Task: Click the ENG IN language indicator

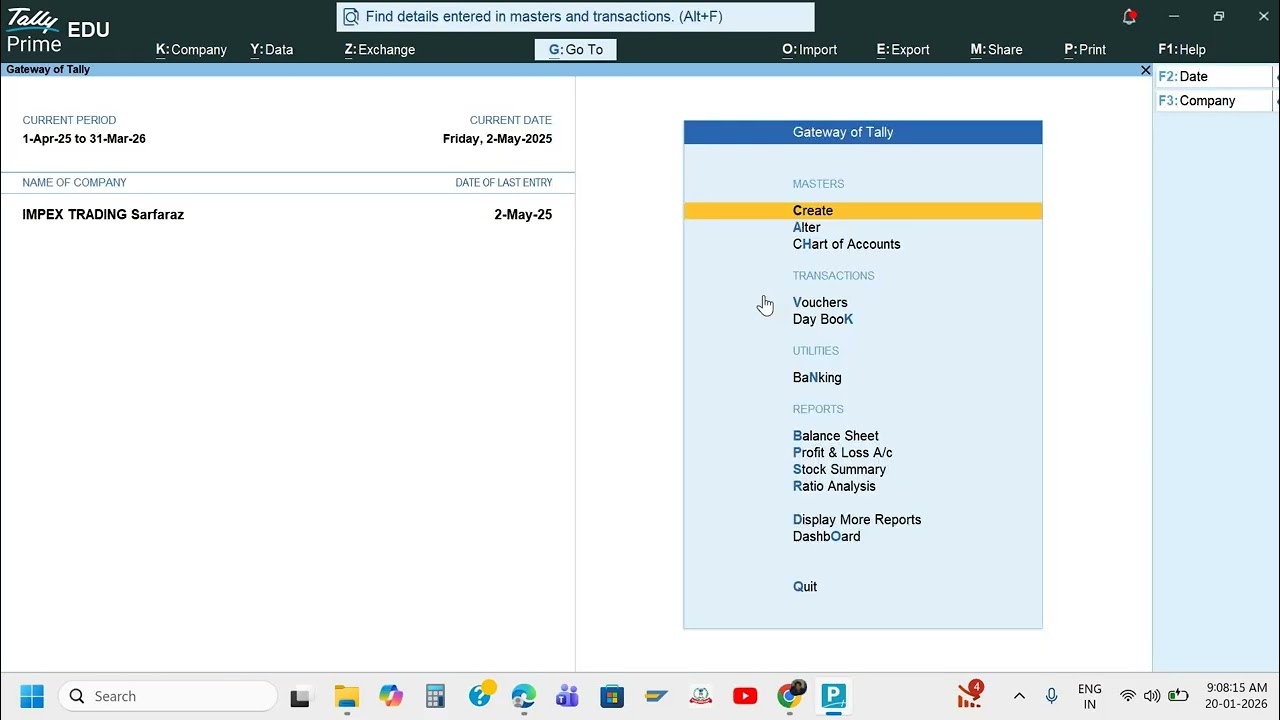Action: (x=1090, y=697)
